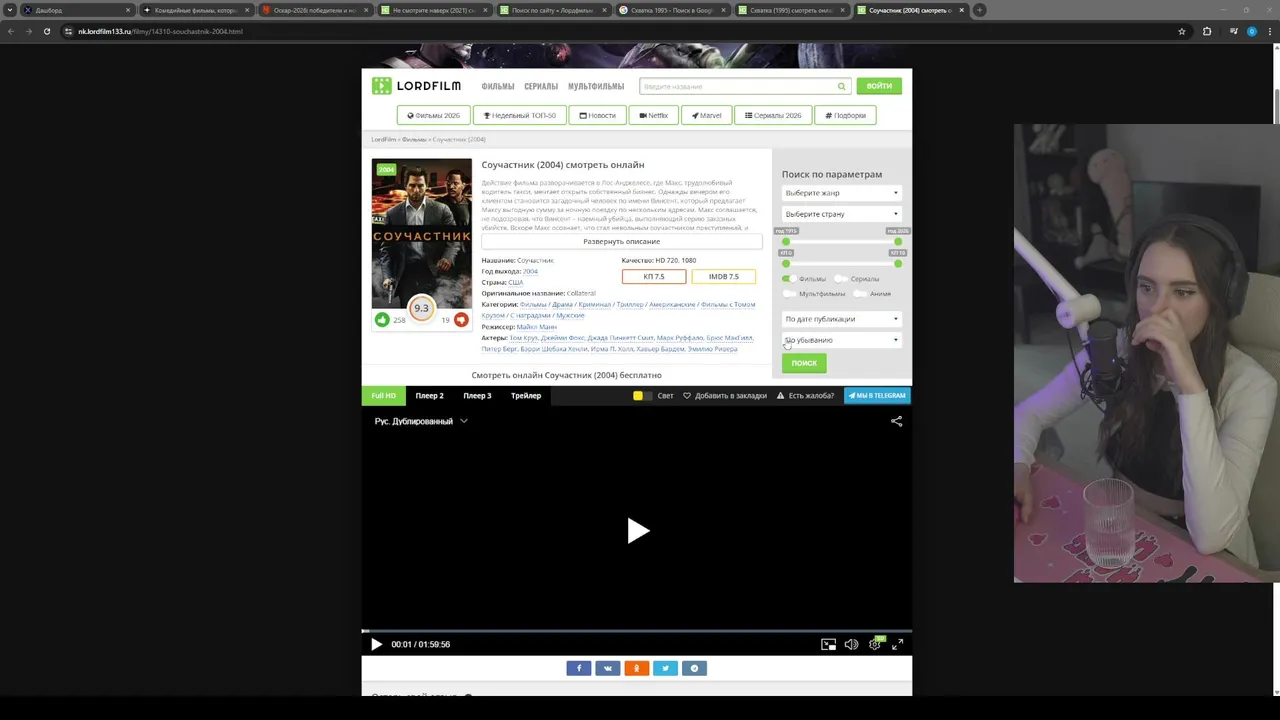Open По дате публикации sort dropdown
The width and height of the screenshot is (1280, 720).
pos(842,319)
